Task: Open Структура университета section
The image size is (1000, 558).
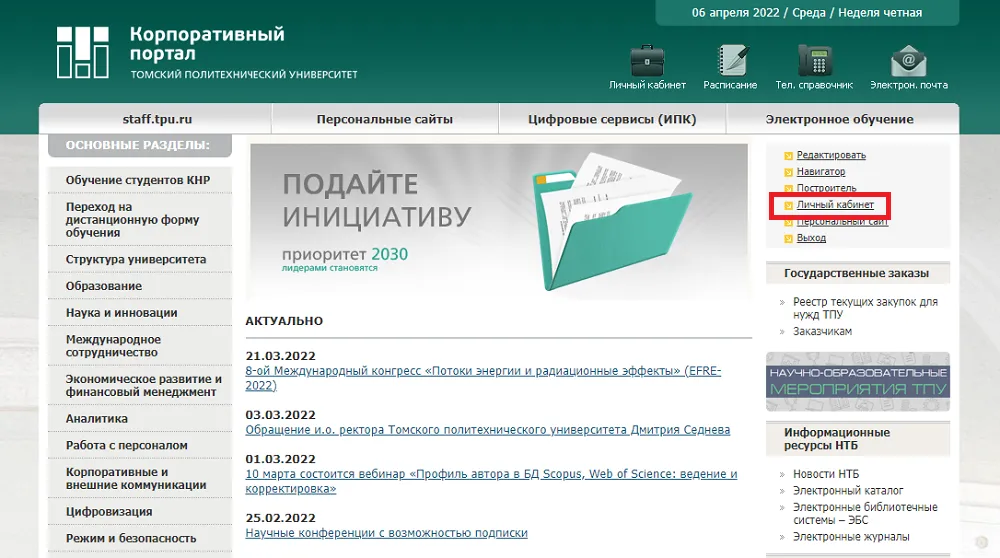Action: [x=140, y=260]
